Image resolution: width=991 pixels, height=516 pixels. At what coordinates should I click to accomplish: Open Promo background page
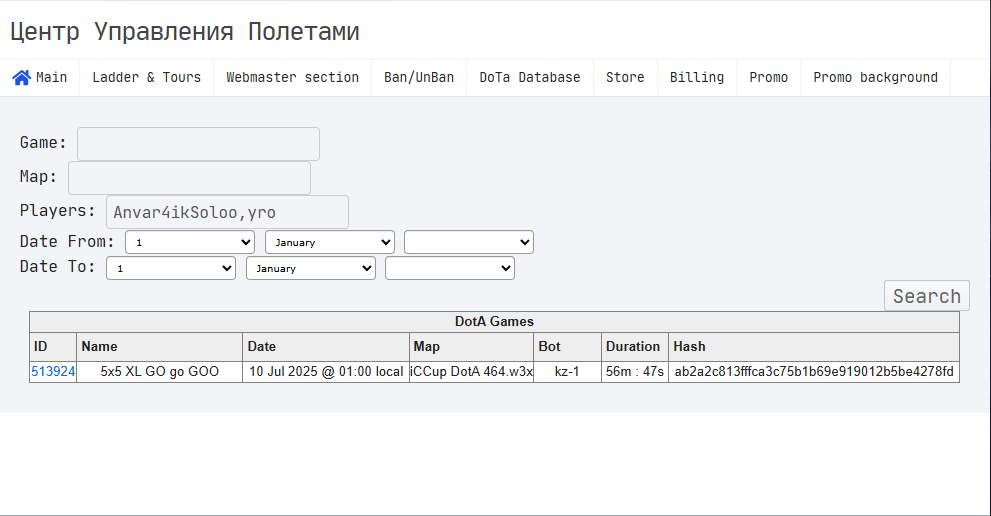(875, 78)
